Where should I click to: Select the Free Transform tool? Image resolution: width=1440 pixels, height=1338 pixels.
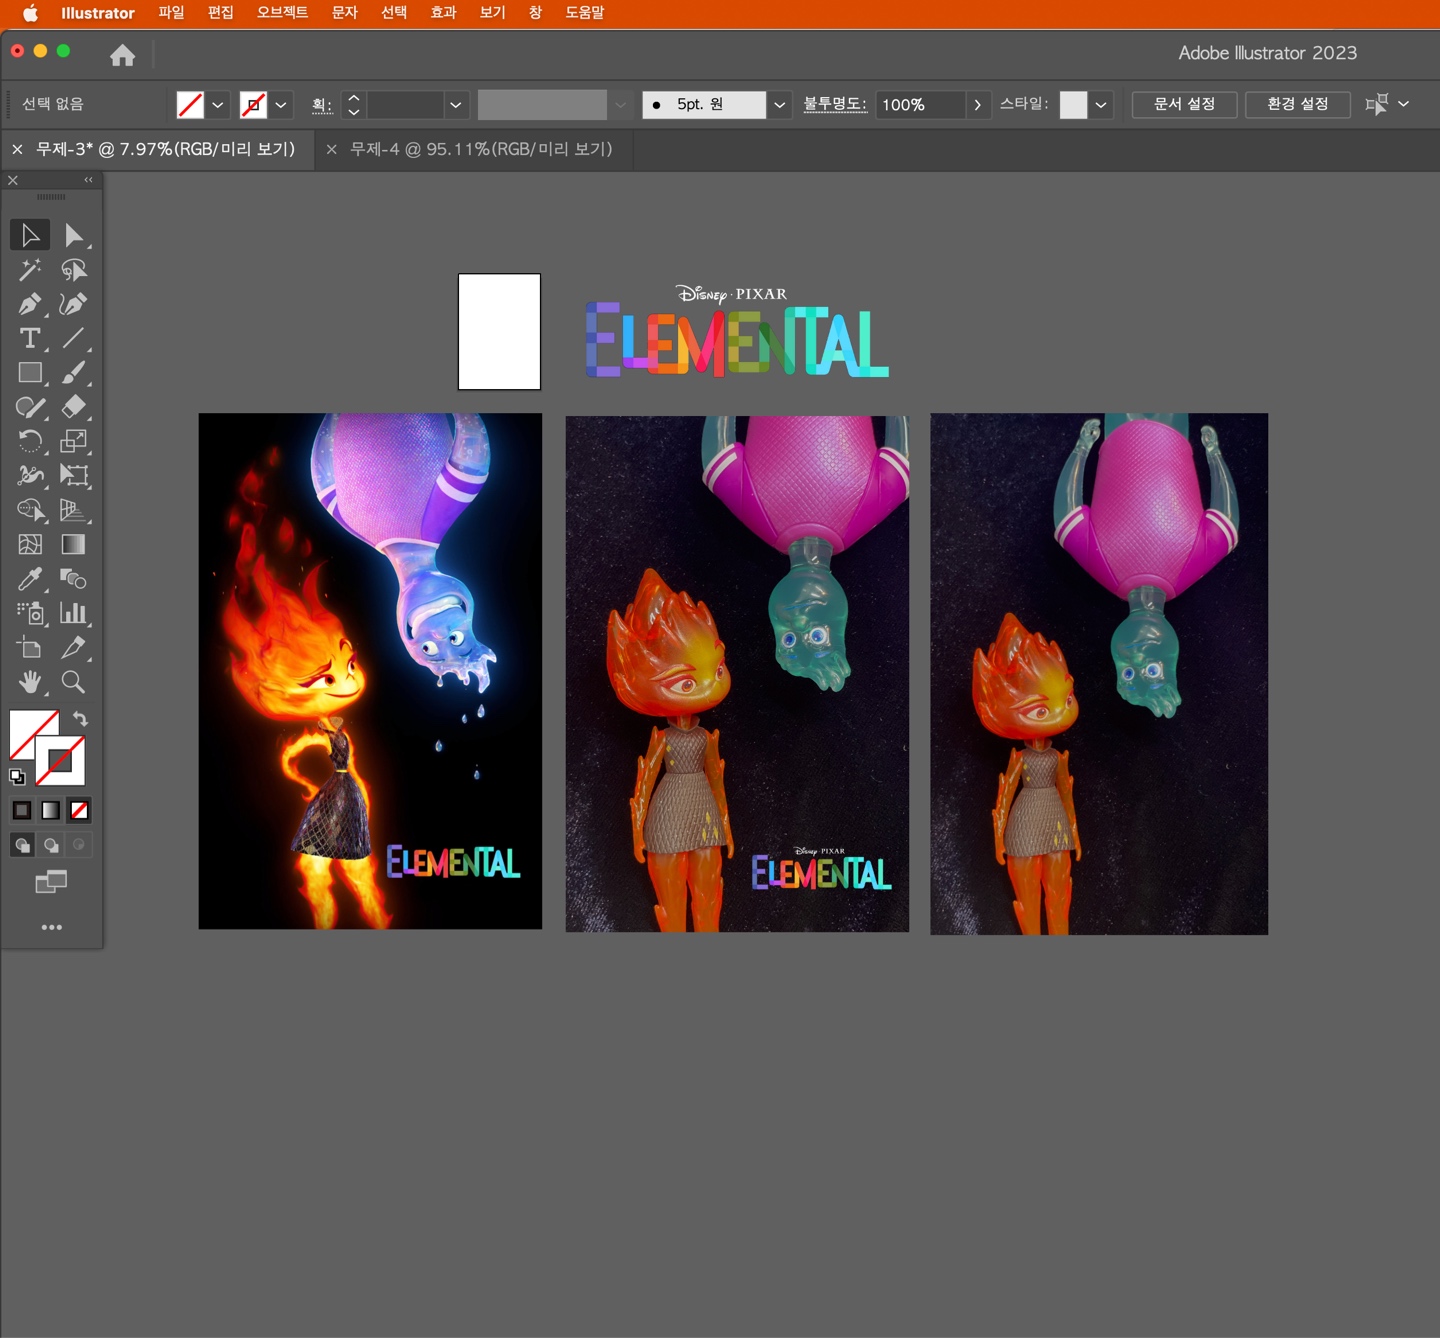coord(74,476)
